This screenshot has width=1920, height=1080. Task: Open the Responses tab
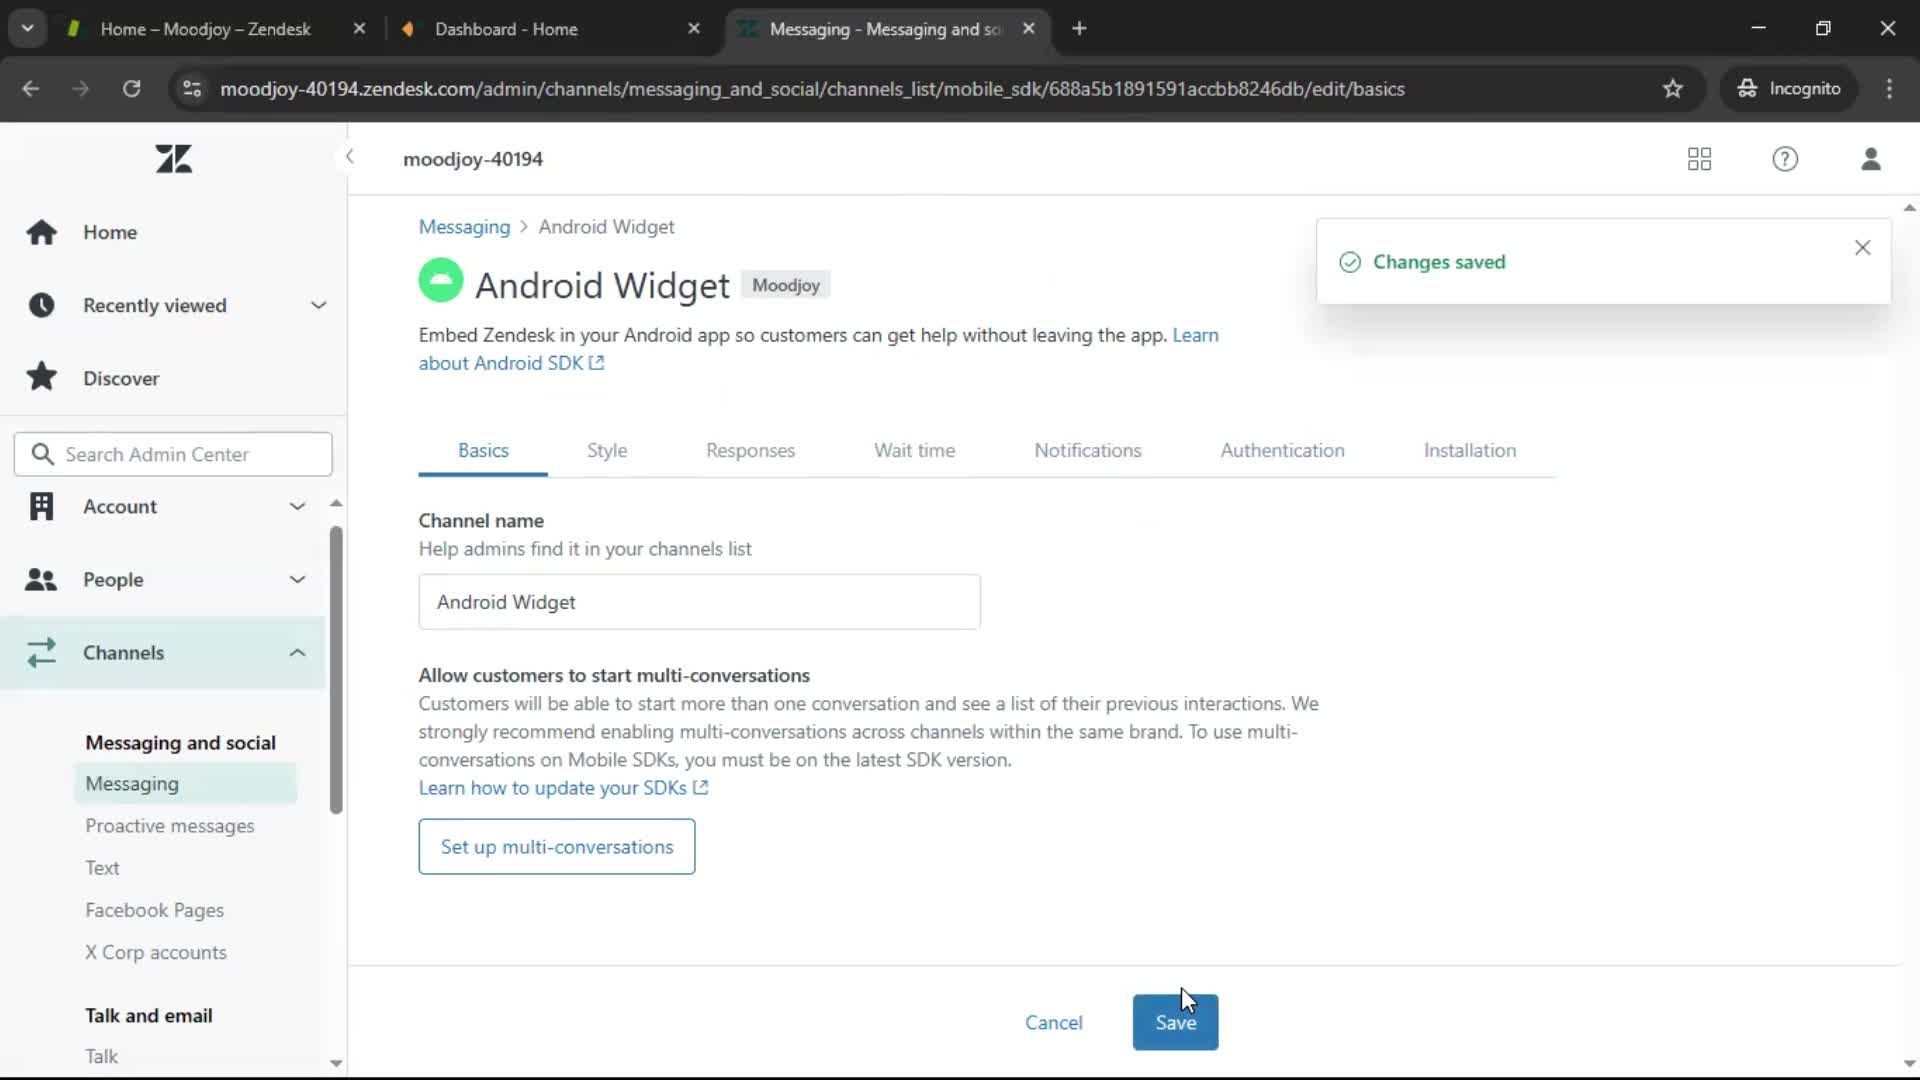[750, 451]
